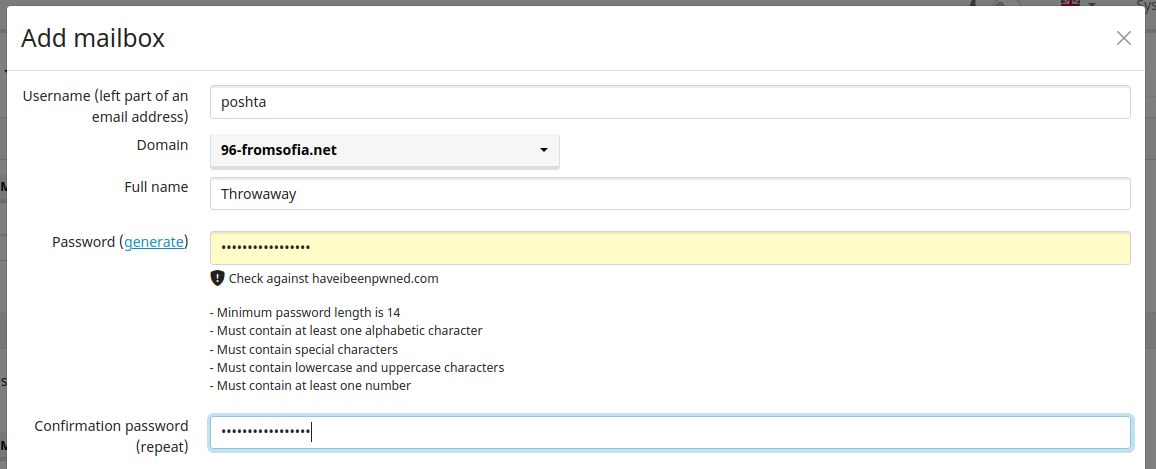
Task: Click the caret arrow in the Domain selector
Action: (x=543, y=151)
